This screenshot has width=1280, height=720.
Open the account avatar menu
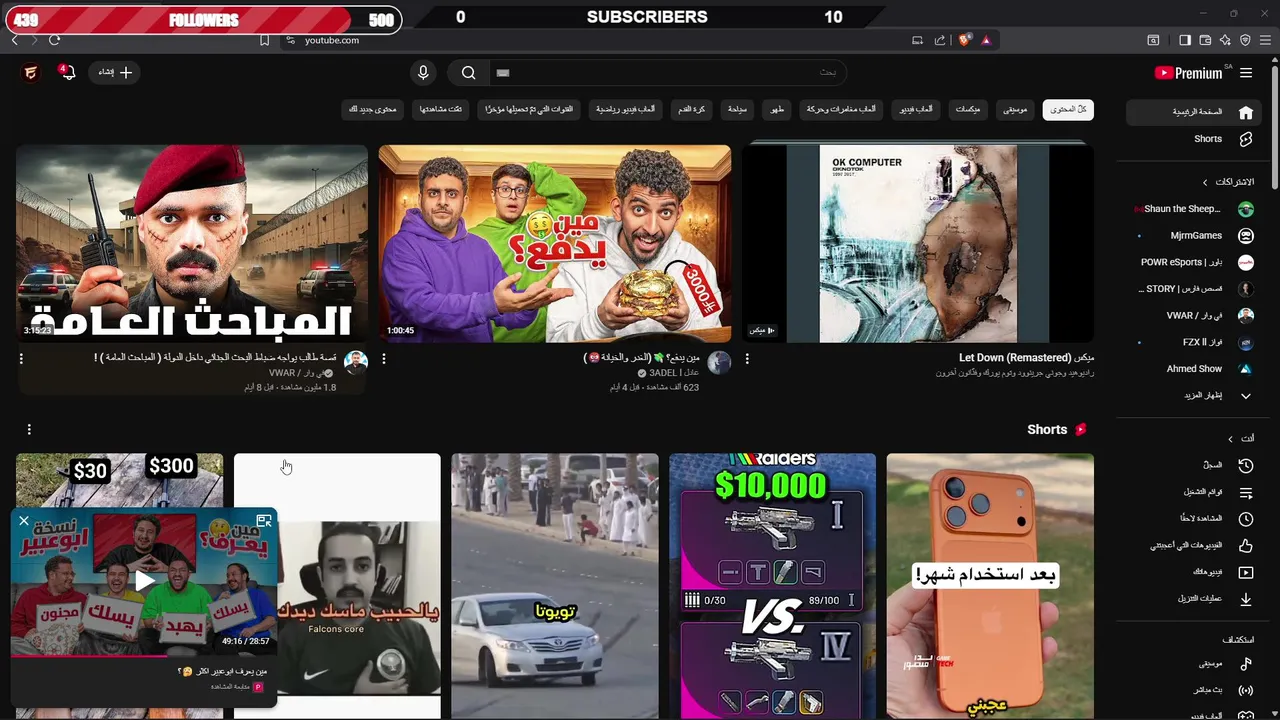31,73
